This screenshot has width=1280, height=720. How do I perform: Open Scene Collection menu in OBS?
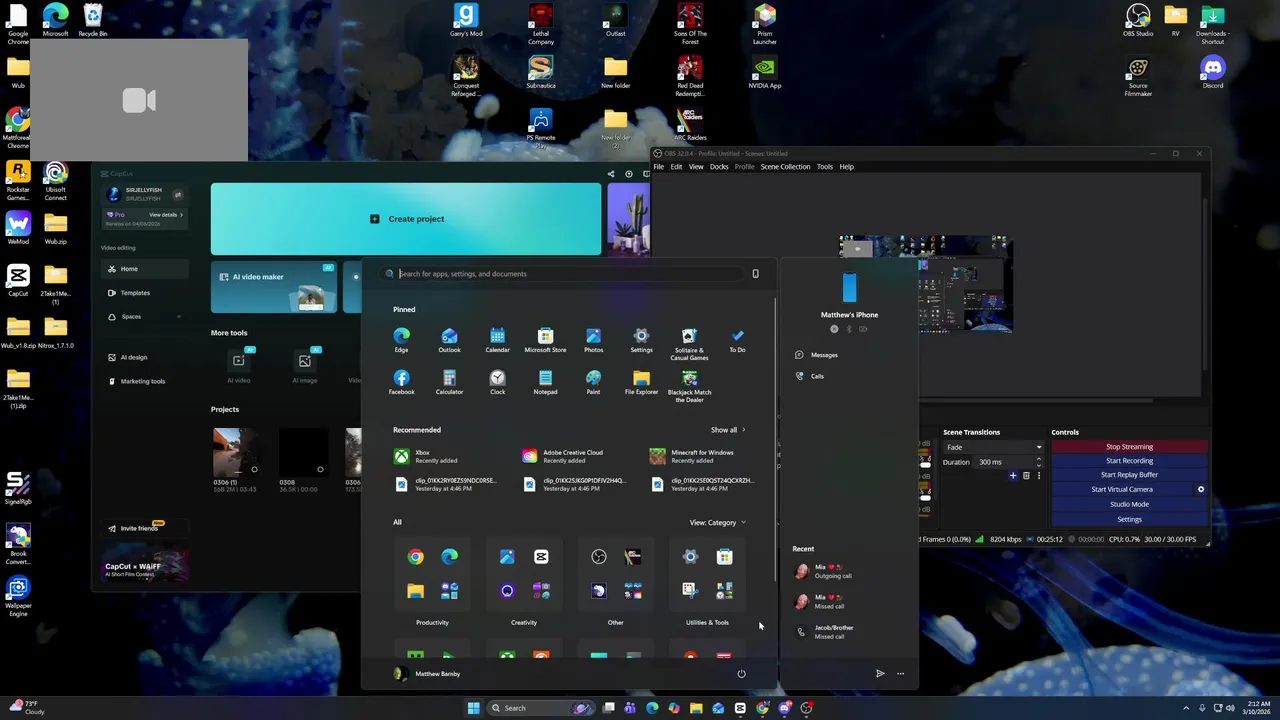[785, 167]
